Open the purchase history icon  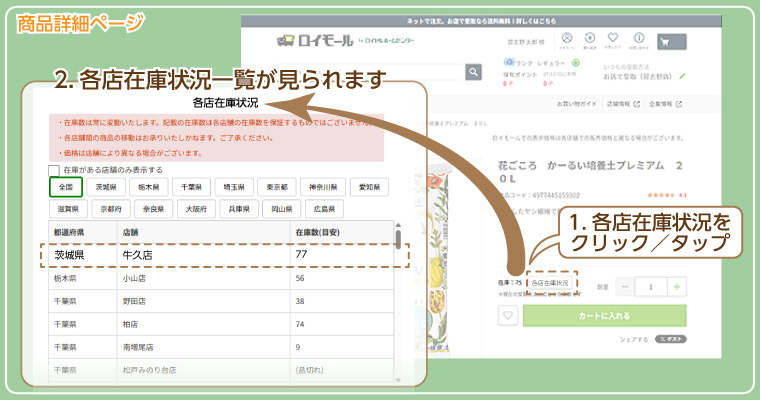(590, 40)
